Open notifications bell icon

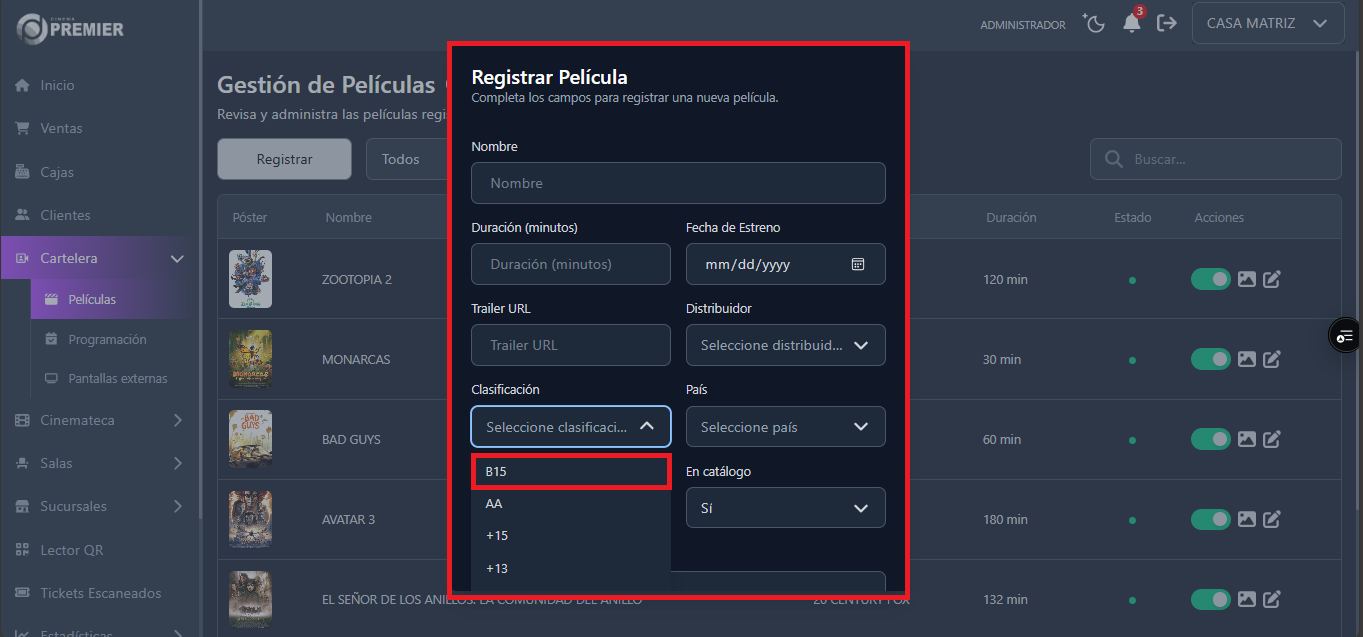click(1132, 23)
